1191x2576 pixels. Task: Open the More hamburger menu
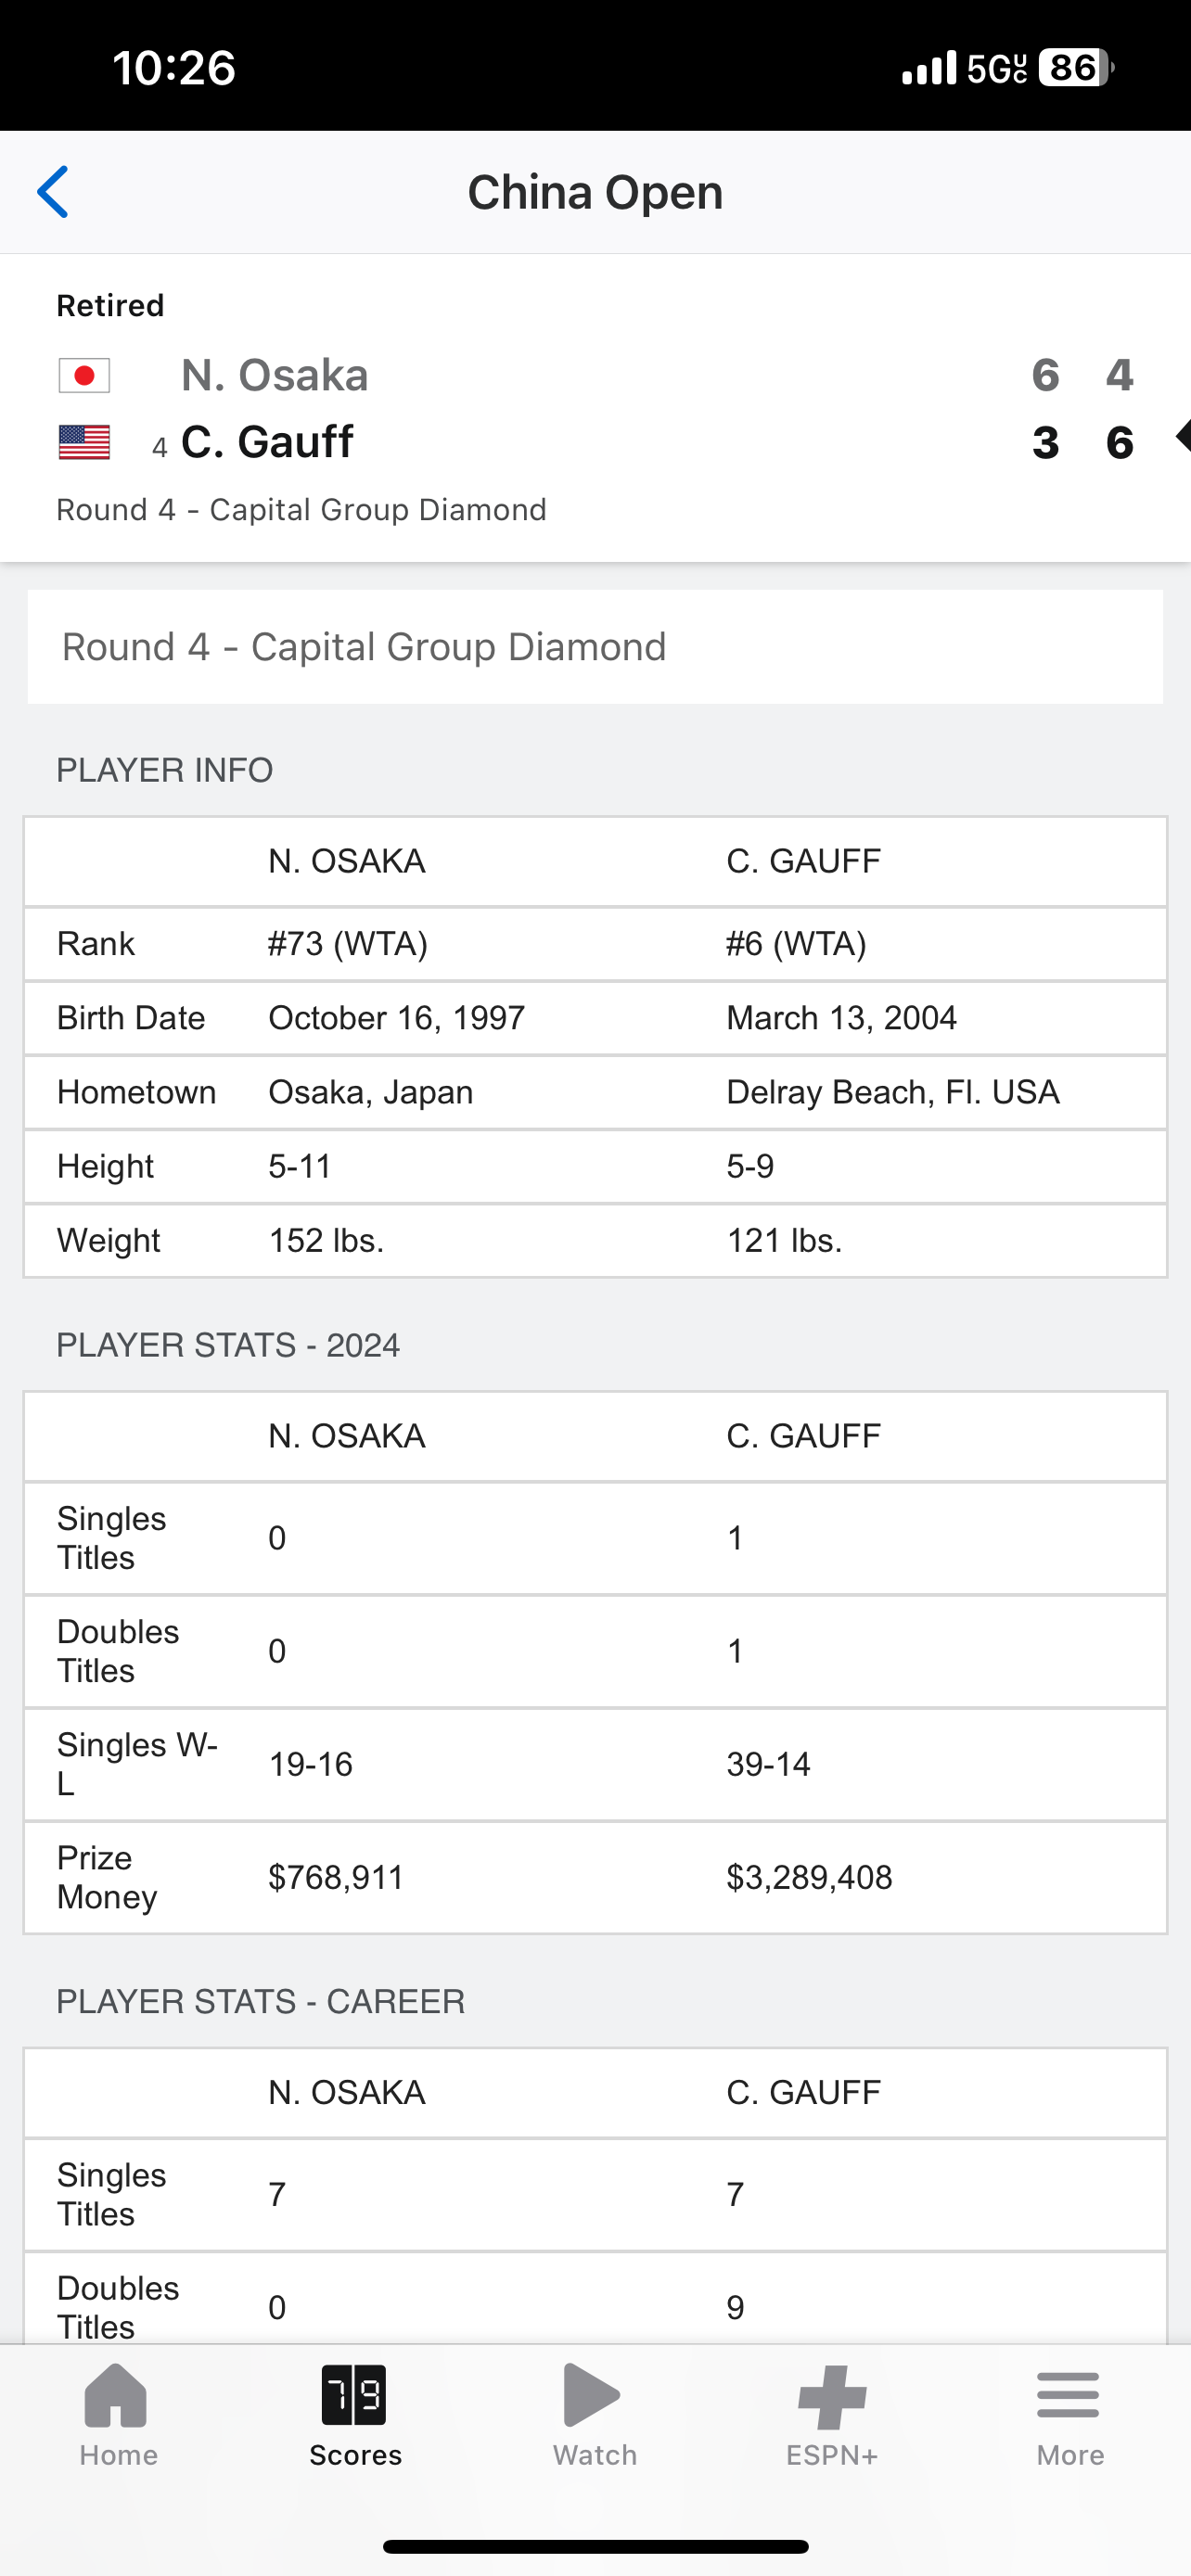(1069, 2396)
